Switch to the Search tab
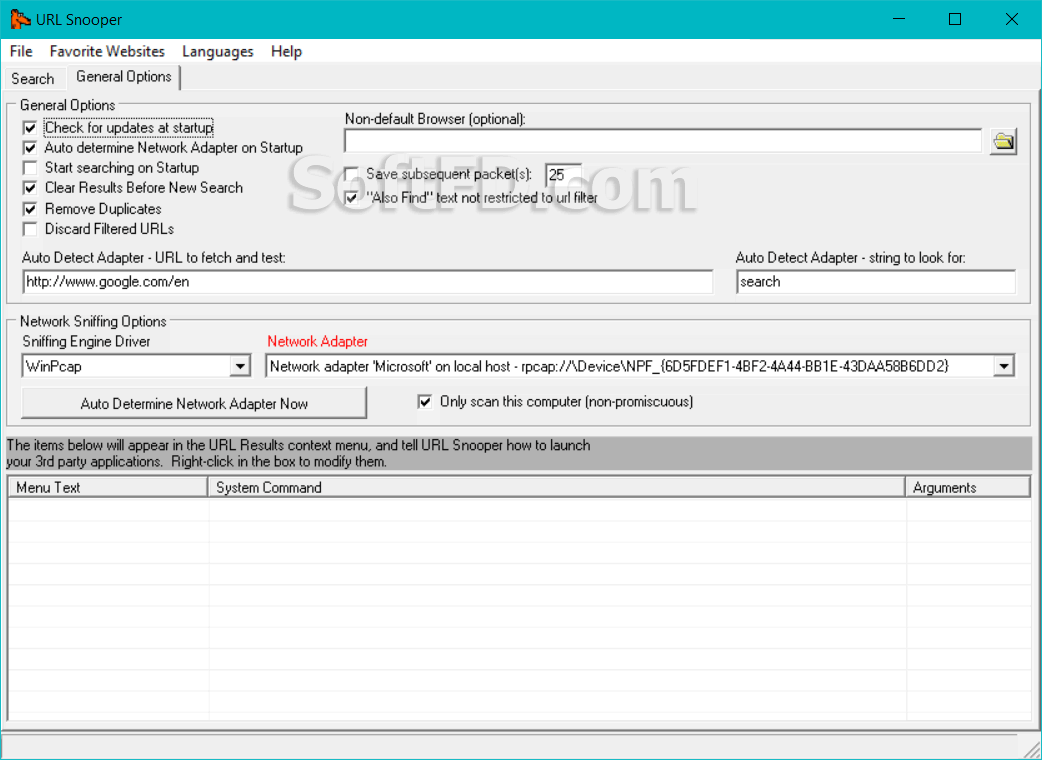The height and width of the screenshot is (760, 1042). (33, 78)
